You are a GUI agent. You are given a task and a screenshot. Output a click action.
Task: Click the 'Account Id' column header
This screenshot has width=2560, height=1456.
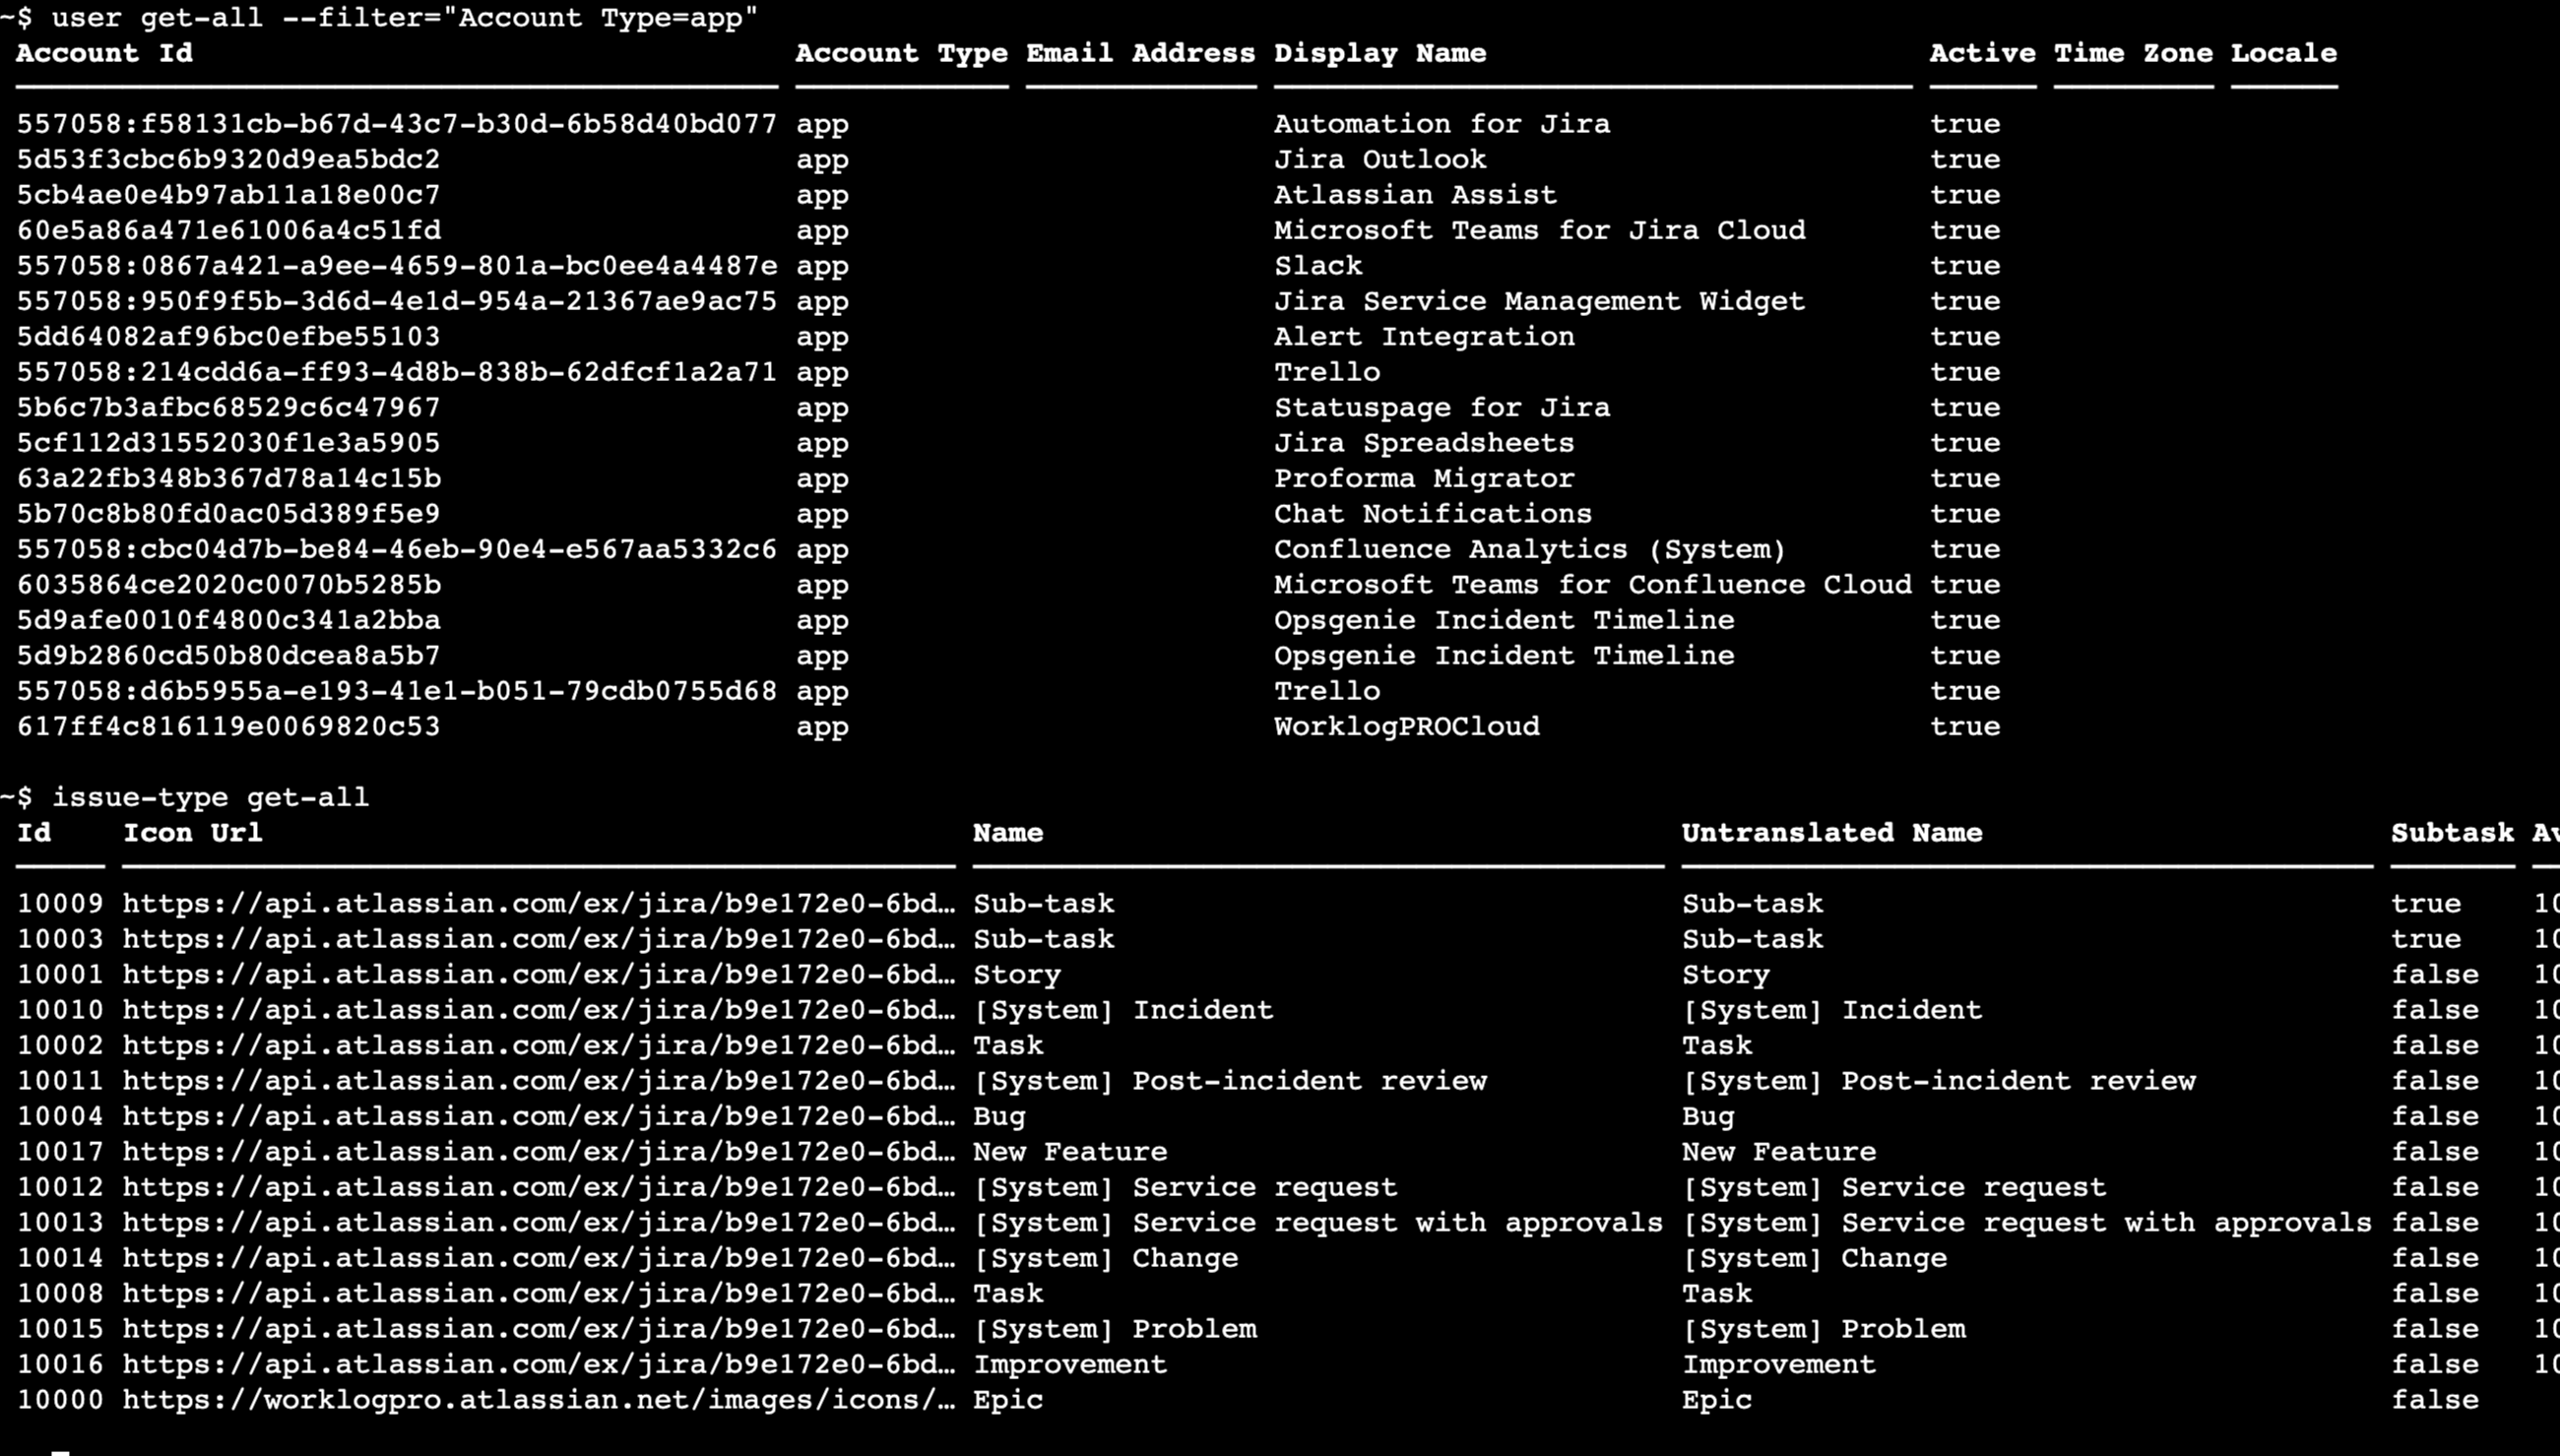coord(104,53)
